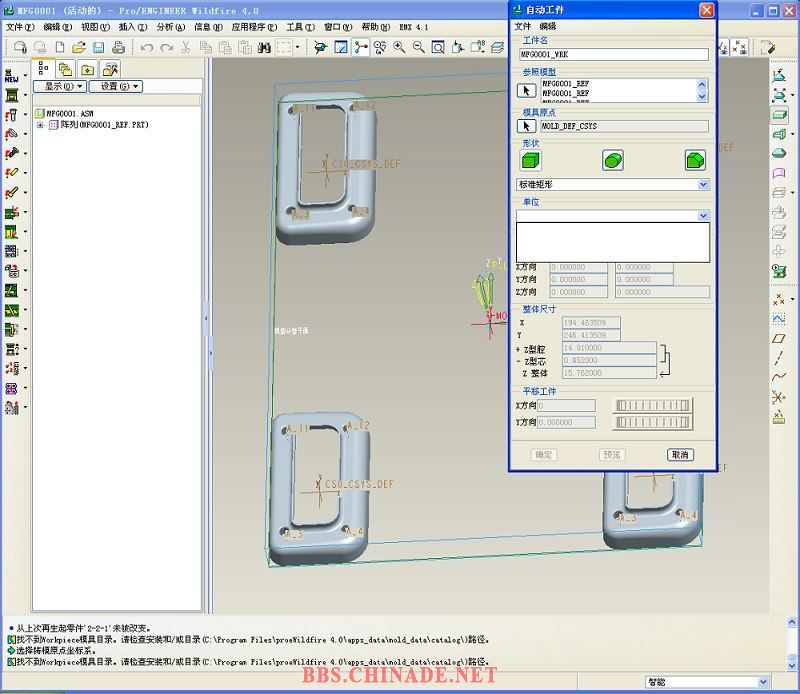Click the scissors cut icon
This screenshot has width=800, height=694.
click(186, 47)
